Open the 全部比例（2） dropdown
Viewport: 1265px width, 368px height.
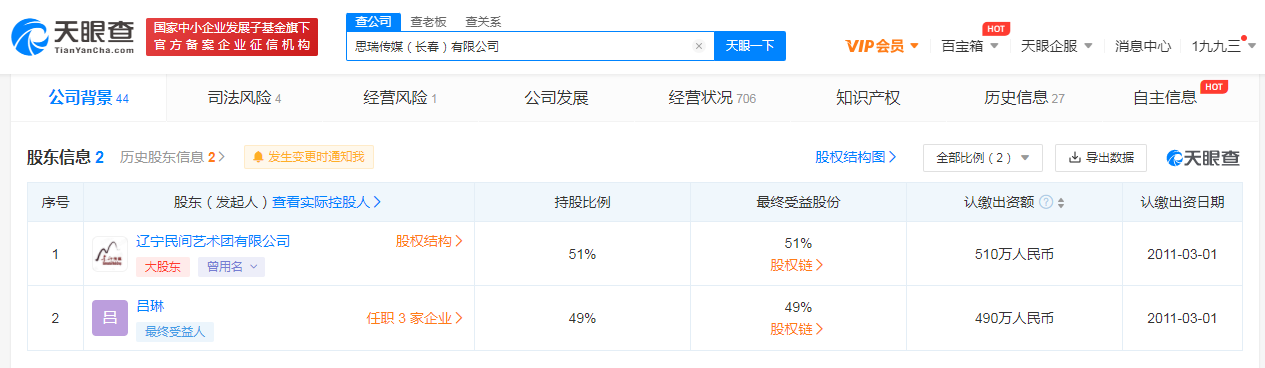(982, 157)
